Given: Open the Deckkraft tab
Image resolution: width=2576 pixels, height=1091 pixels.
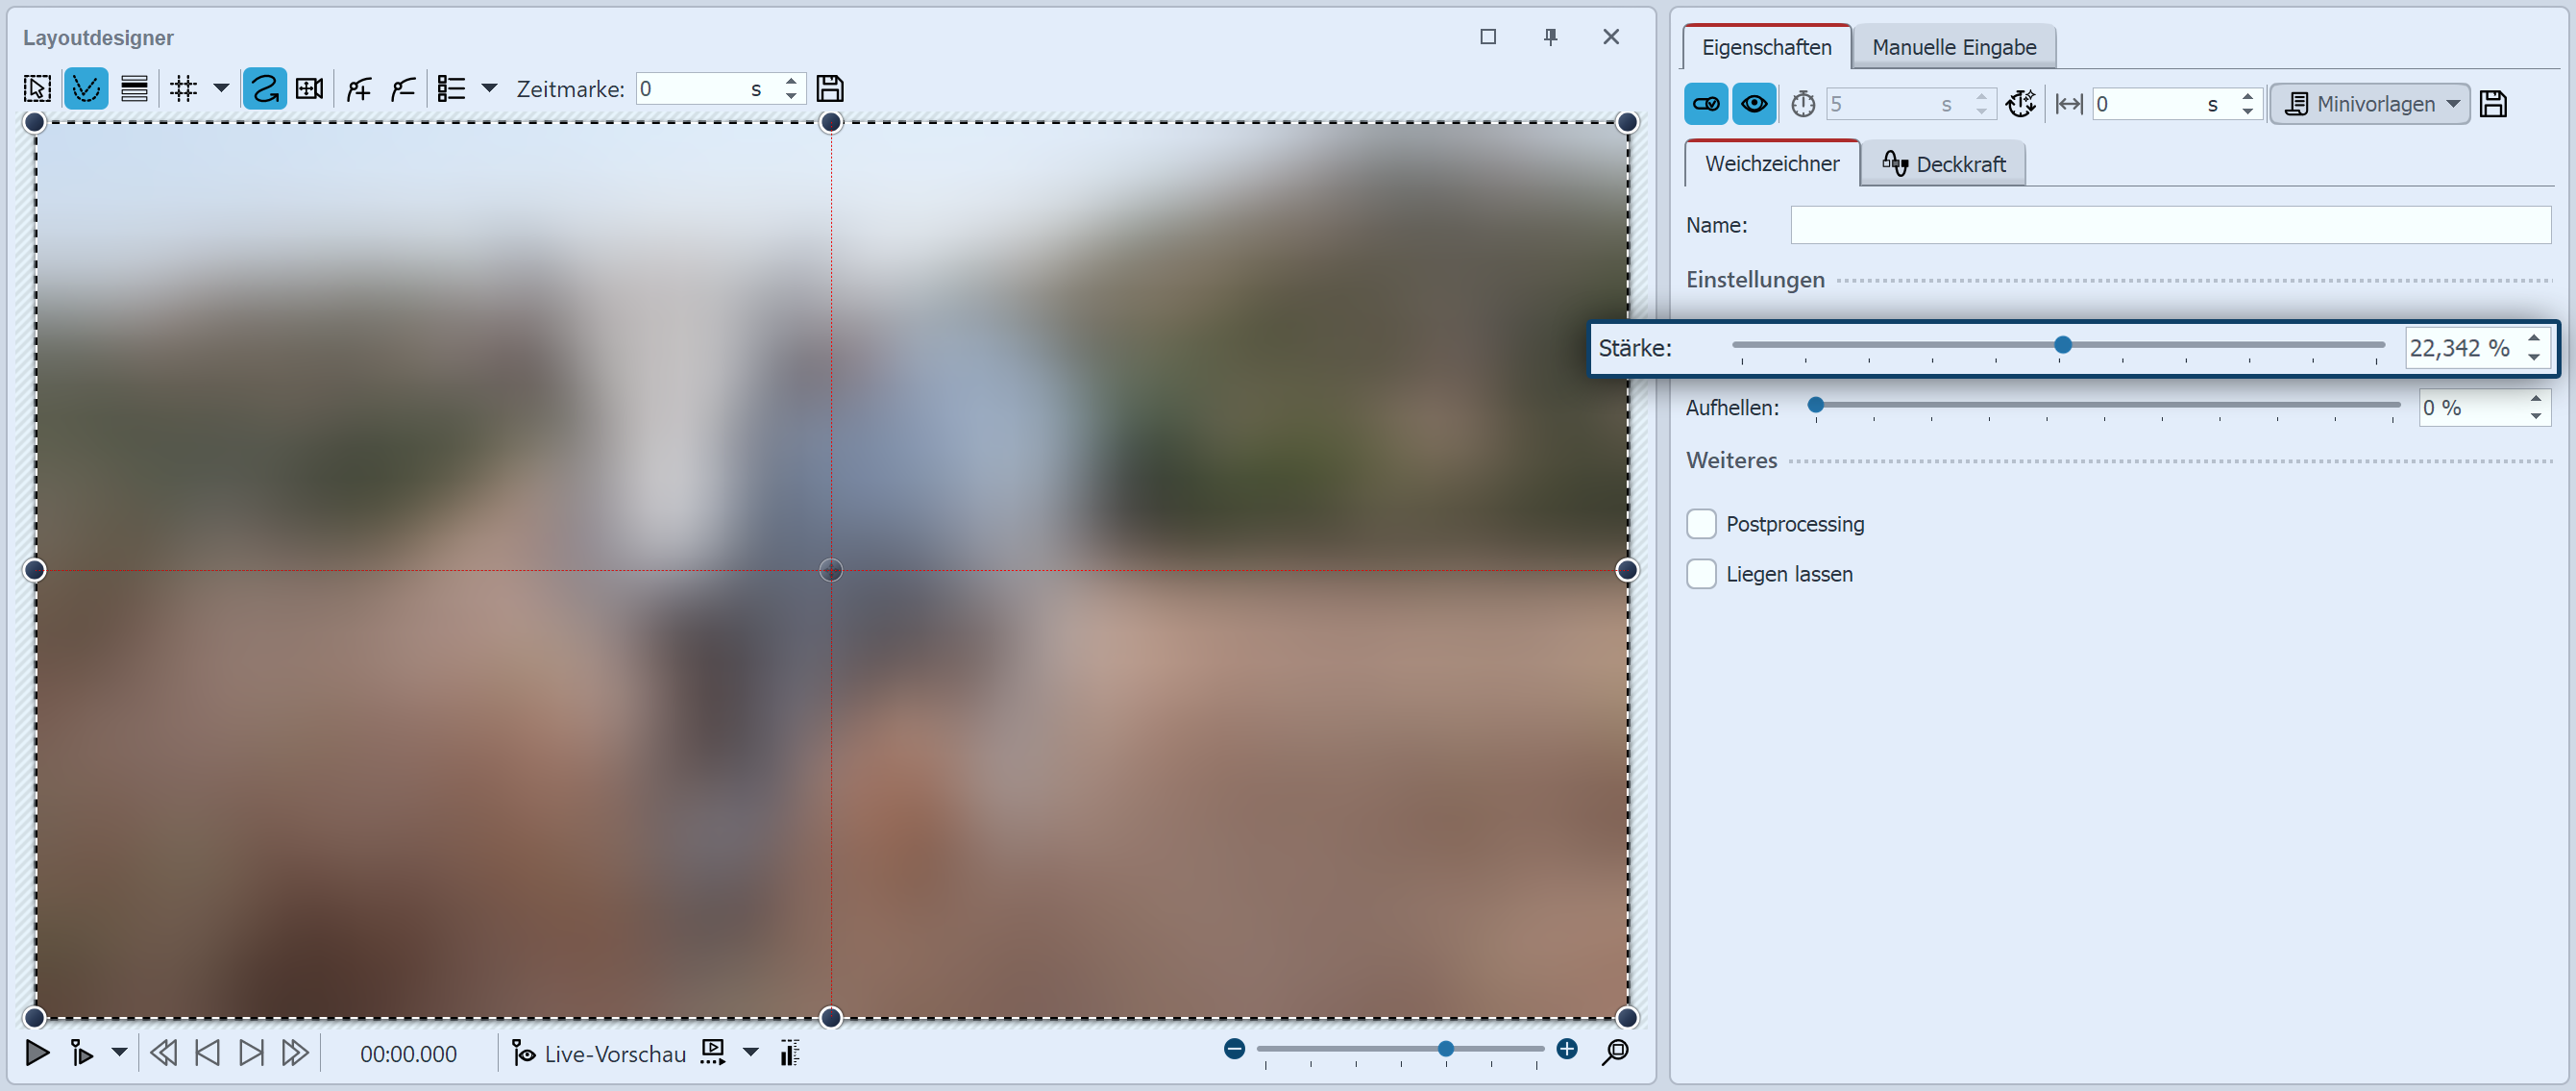Looking at the screenshot, I should (1944, 164).
